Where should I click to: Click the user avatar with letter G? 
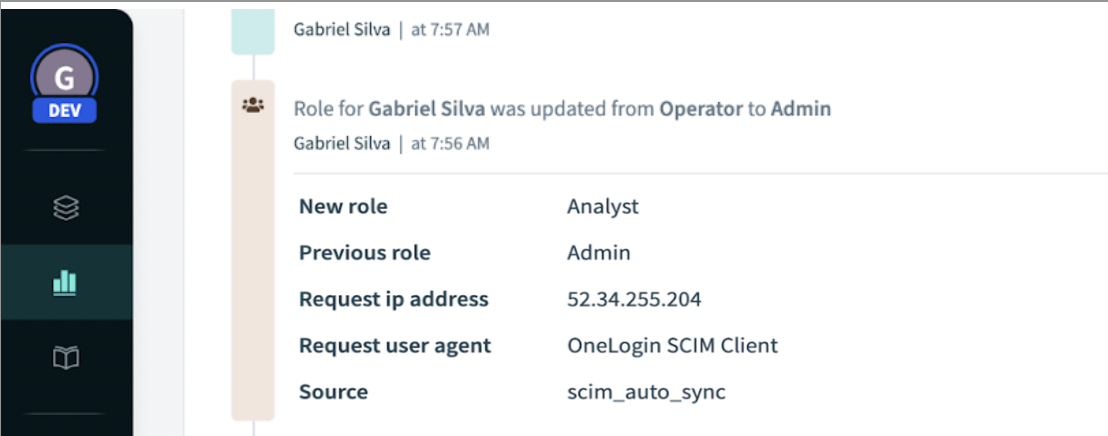65,76
